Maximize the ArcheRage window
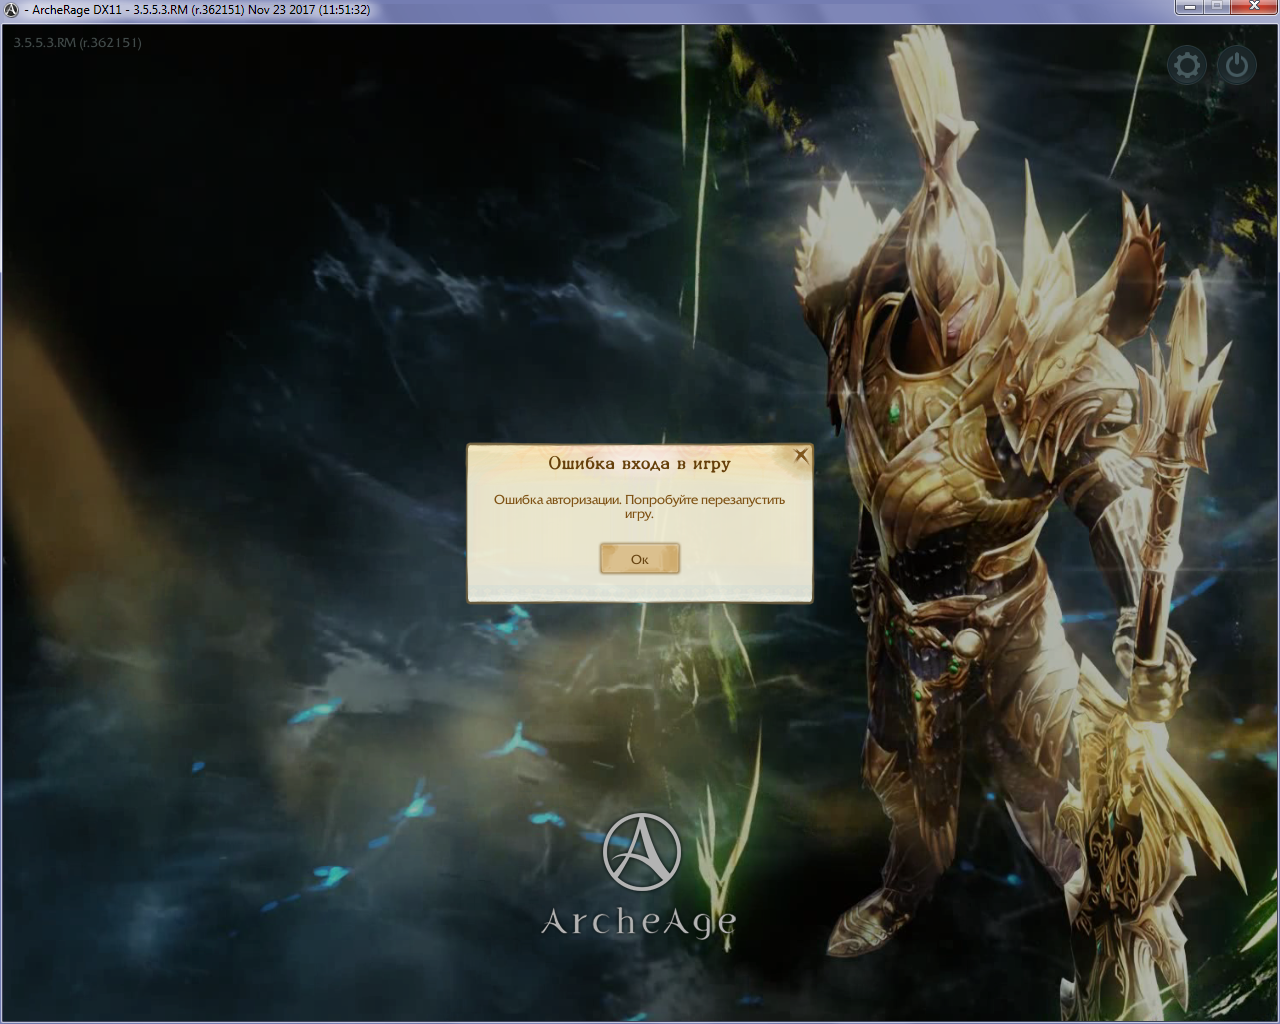1280x1024 pixels. [x=1217, y=7]
